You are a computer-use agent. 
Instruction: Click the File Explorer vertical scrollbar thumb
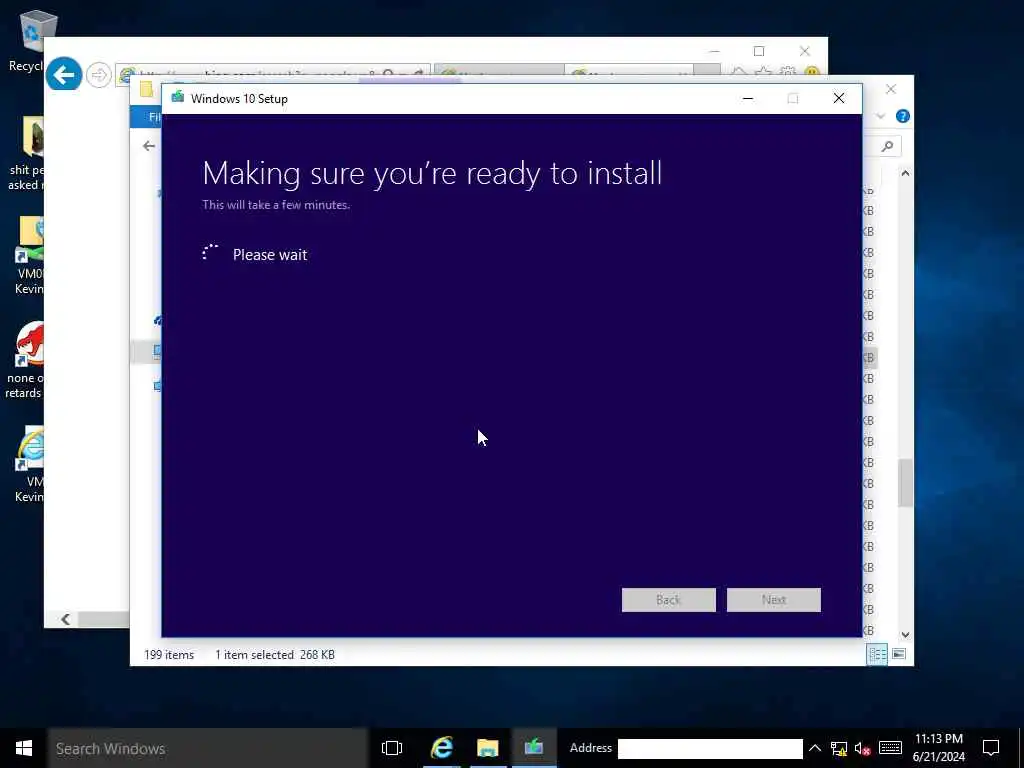(905, 483)
